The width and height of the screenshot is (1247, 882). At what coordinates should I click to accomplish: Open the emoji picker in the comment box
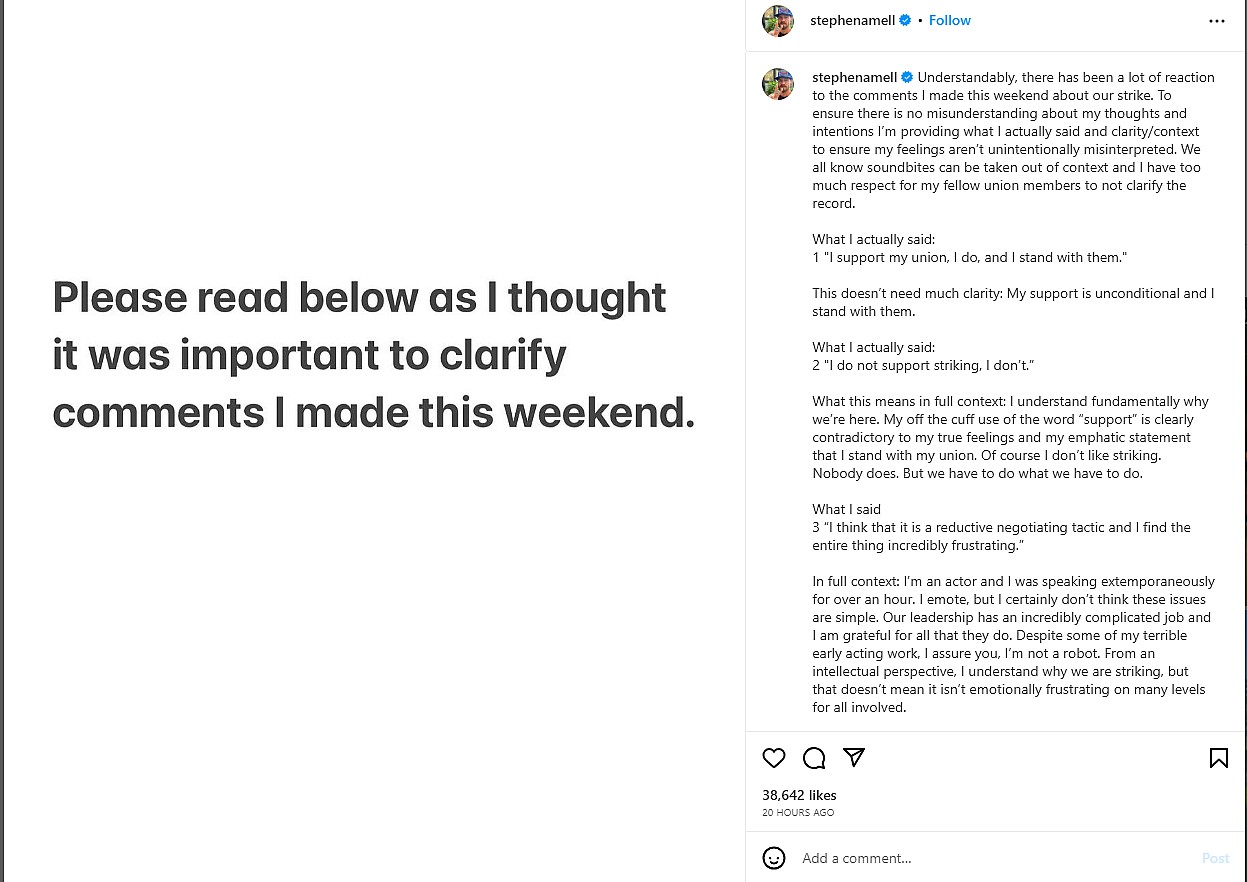[x=774, y=858]
